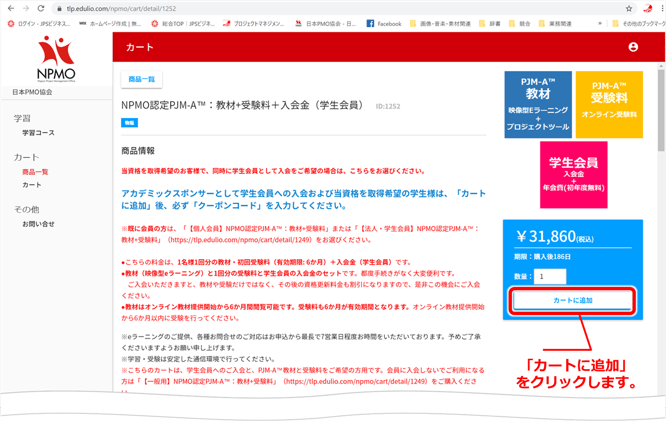Viewport: 666px width, 423px height.
Task: Click the 学生会員 pink tile
Action: coord(573,175)
